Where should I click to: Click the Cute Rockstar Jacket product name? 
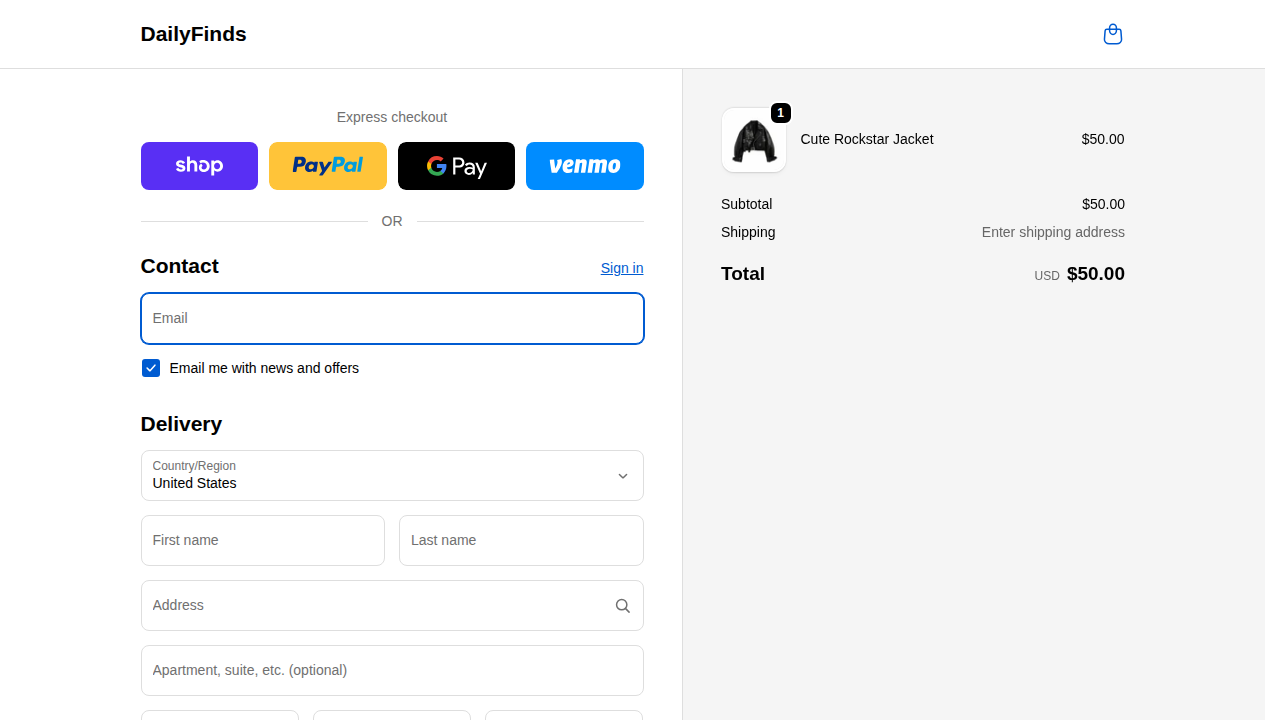pos(867,139)
